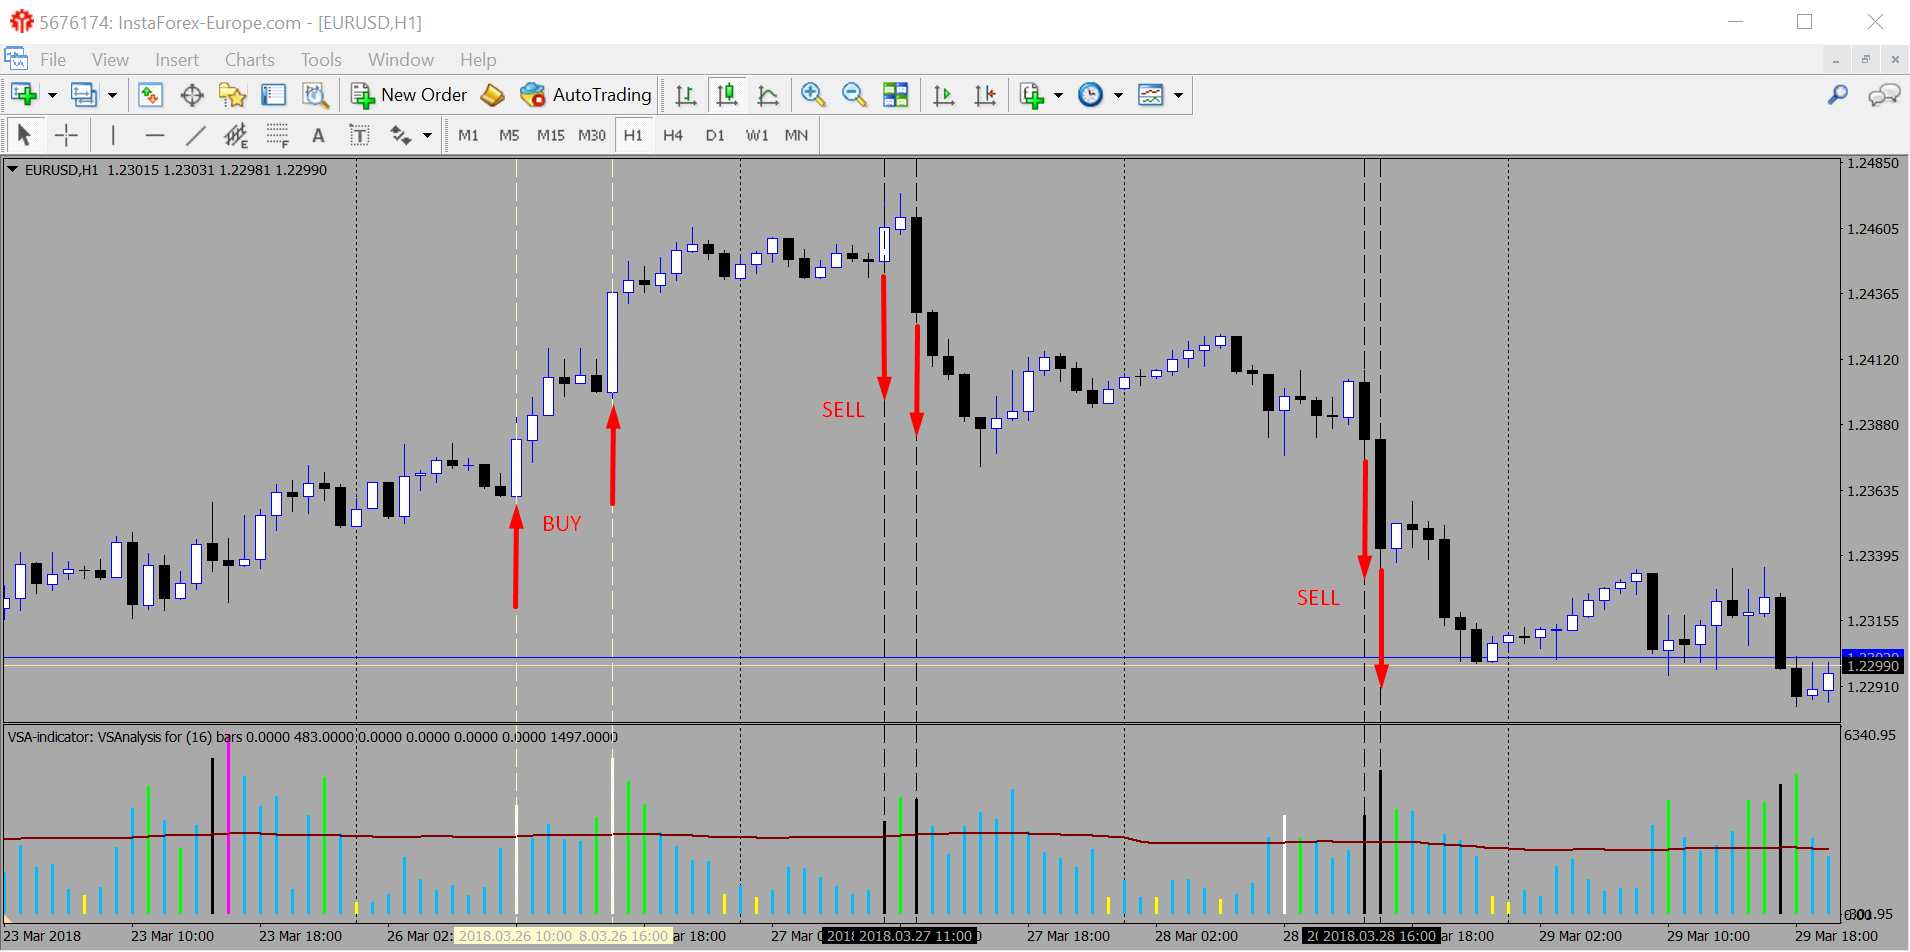Click the New Order button
1910x952 pixels.
coord(409,95)
